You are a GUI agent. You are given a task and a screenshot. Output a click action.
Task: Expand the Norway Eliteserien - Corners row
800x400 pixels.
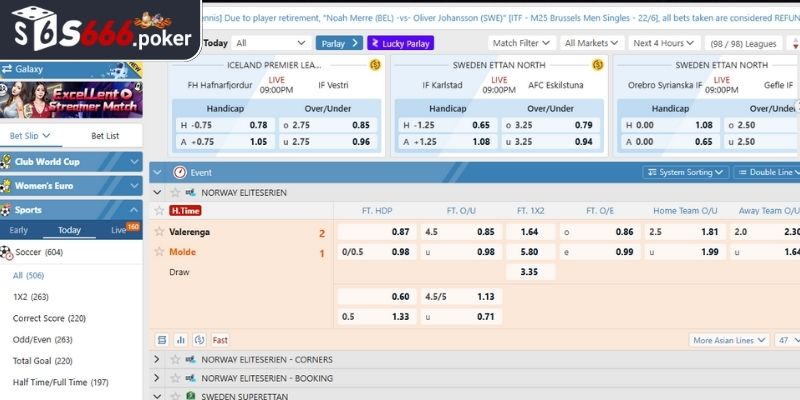click(157, 359)
